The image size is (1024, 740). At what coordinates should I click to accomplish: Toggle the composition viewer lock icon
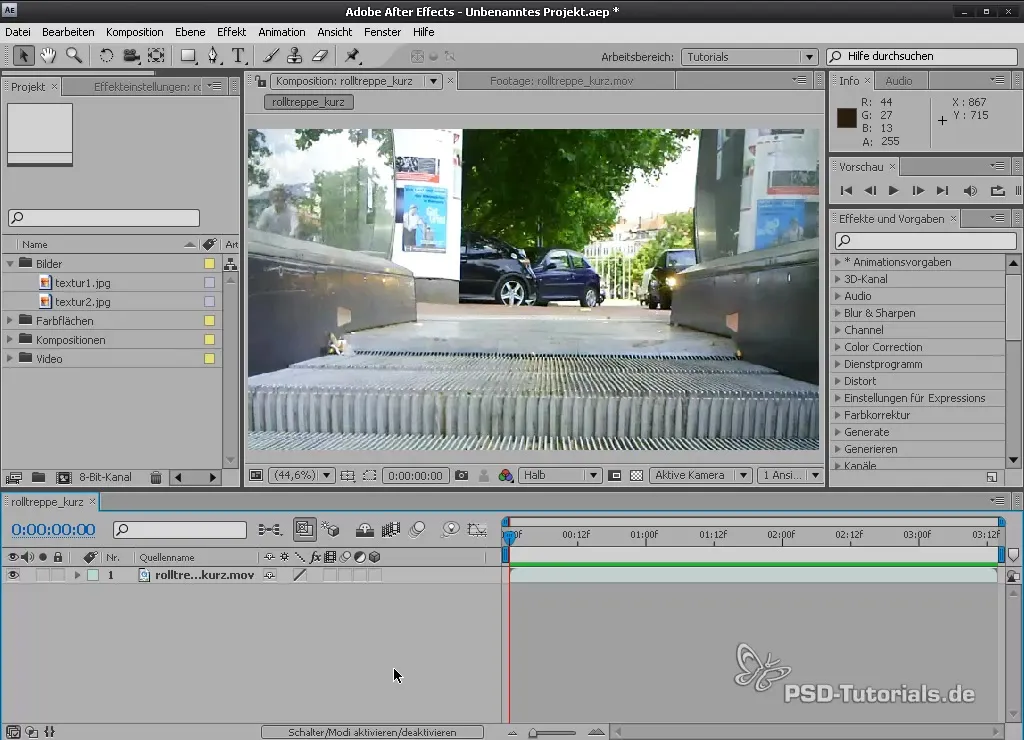pos(260,81)
